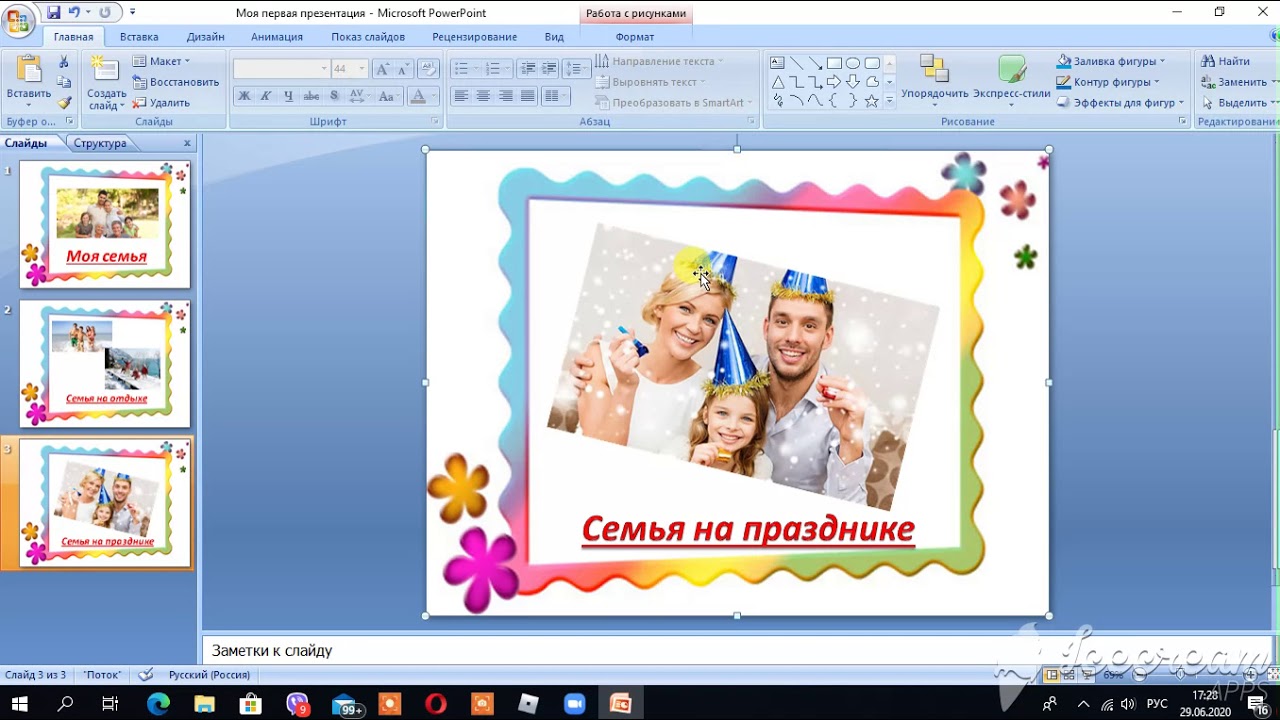Screen dimensions: 1280x720
Task: Choose the five-point star shape
Action: click(872, 101)
